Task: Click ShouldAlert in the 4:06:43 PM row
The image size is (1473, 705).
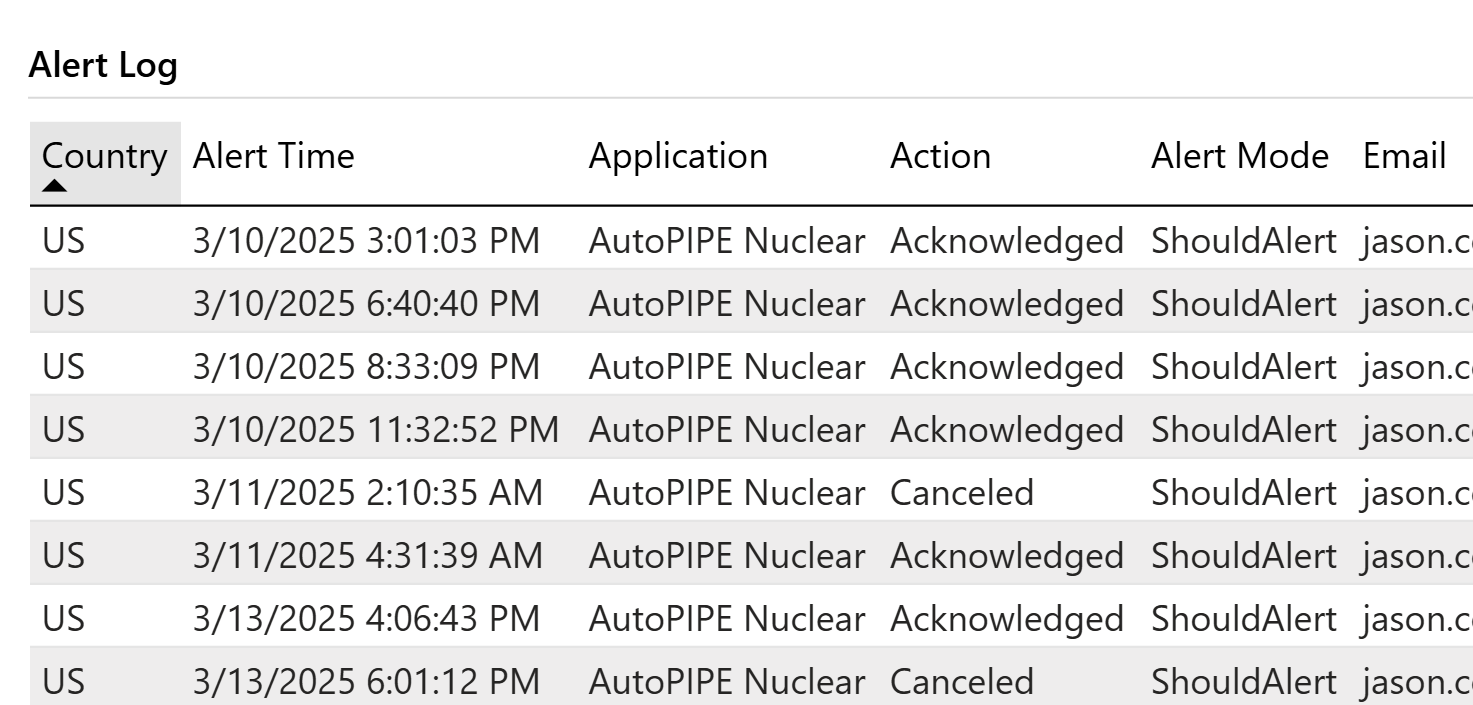Action: (1243, 618)
